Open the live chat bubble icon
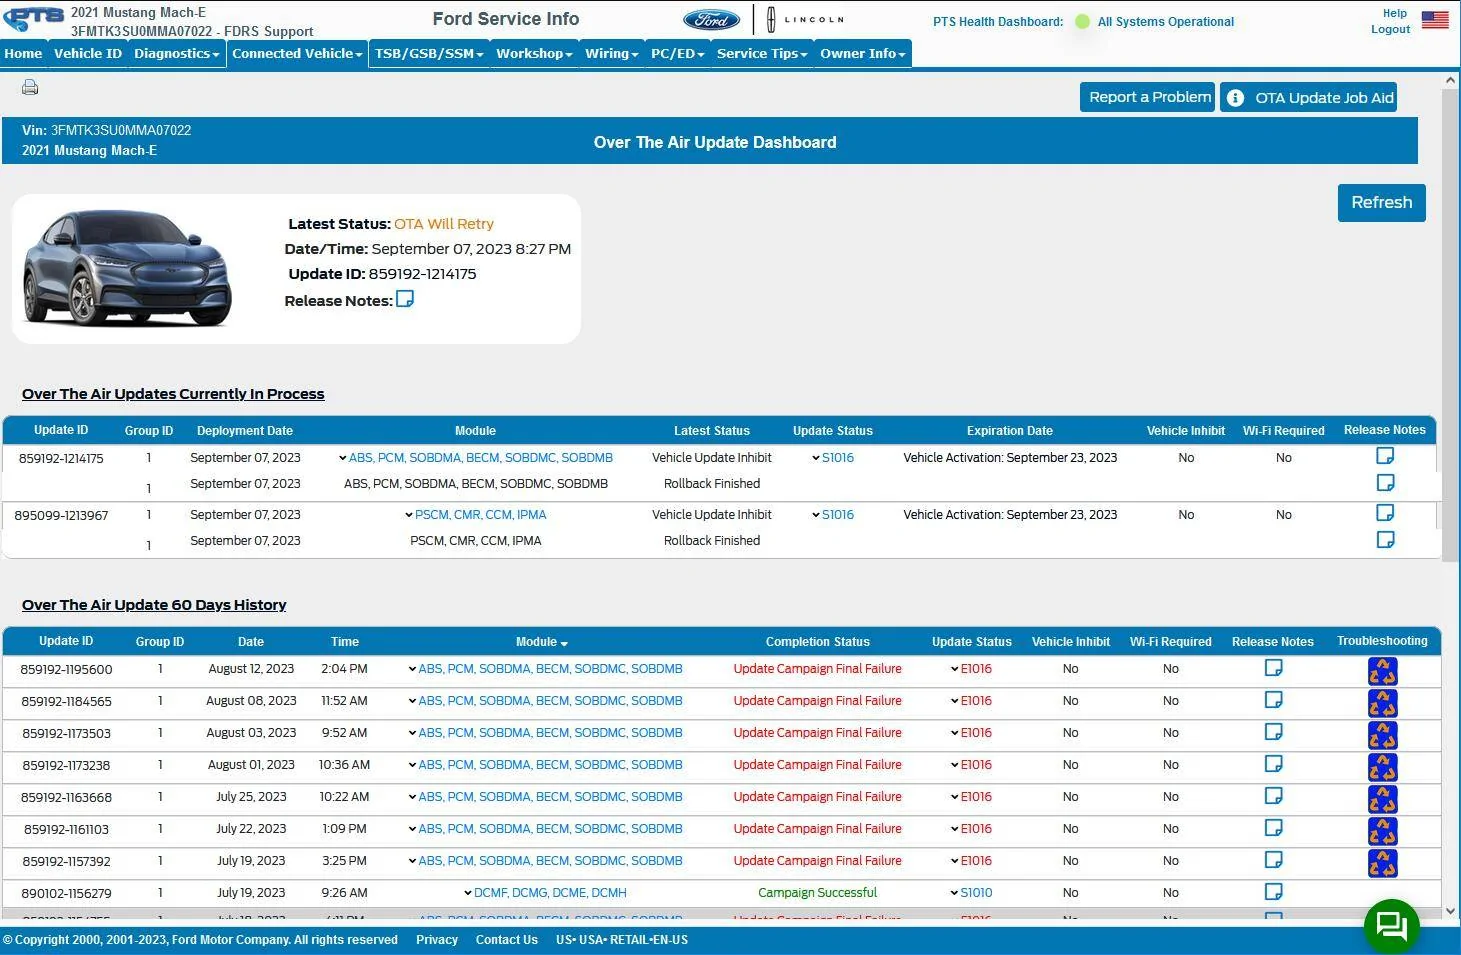Screen dimensions: 1461x955 pos(1392,925)
